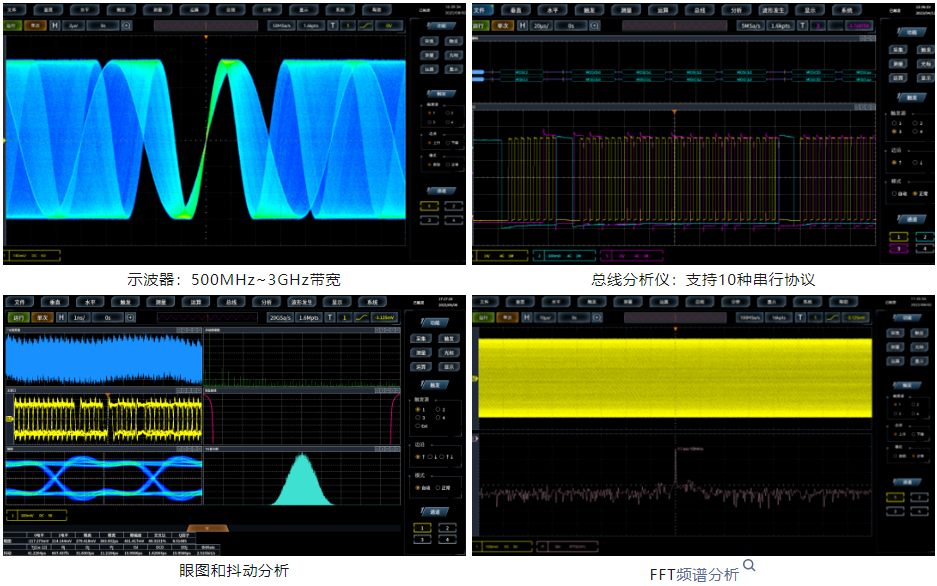Screen dimensions: 937x586
Task: Click the magnifier icon beside FFT频谱分析 caption
Action: click(749, 567)
